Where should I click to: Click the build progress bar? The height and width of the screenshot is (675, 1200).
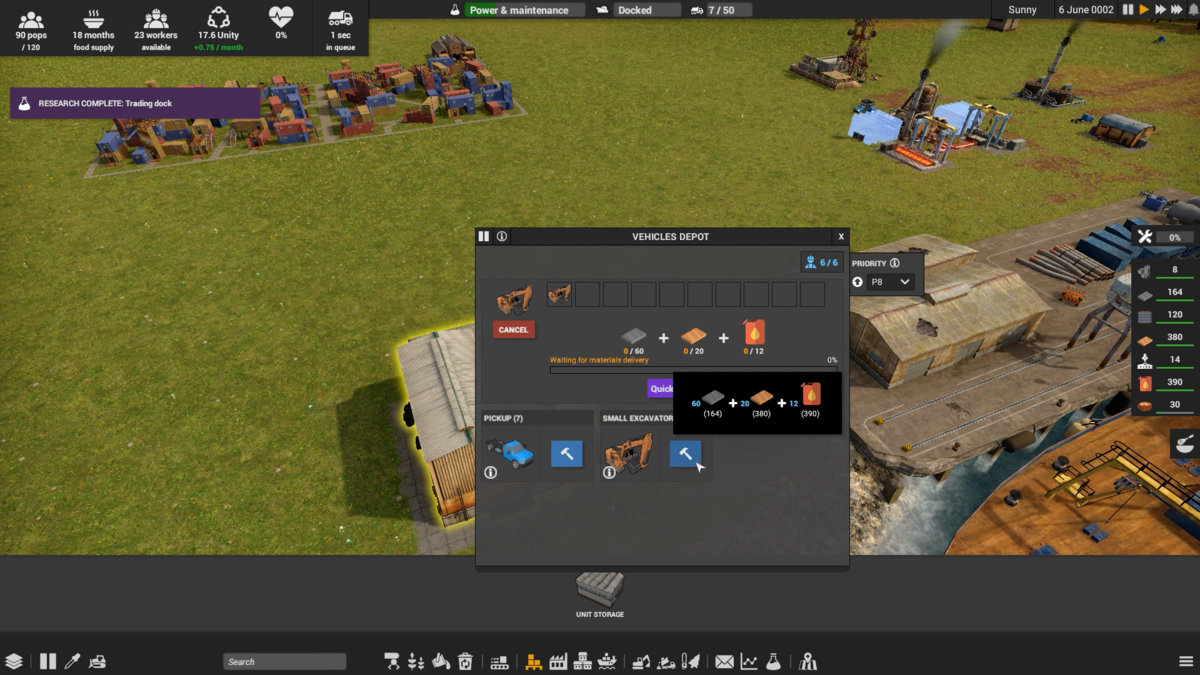(x=694, y=370)
